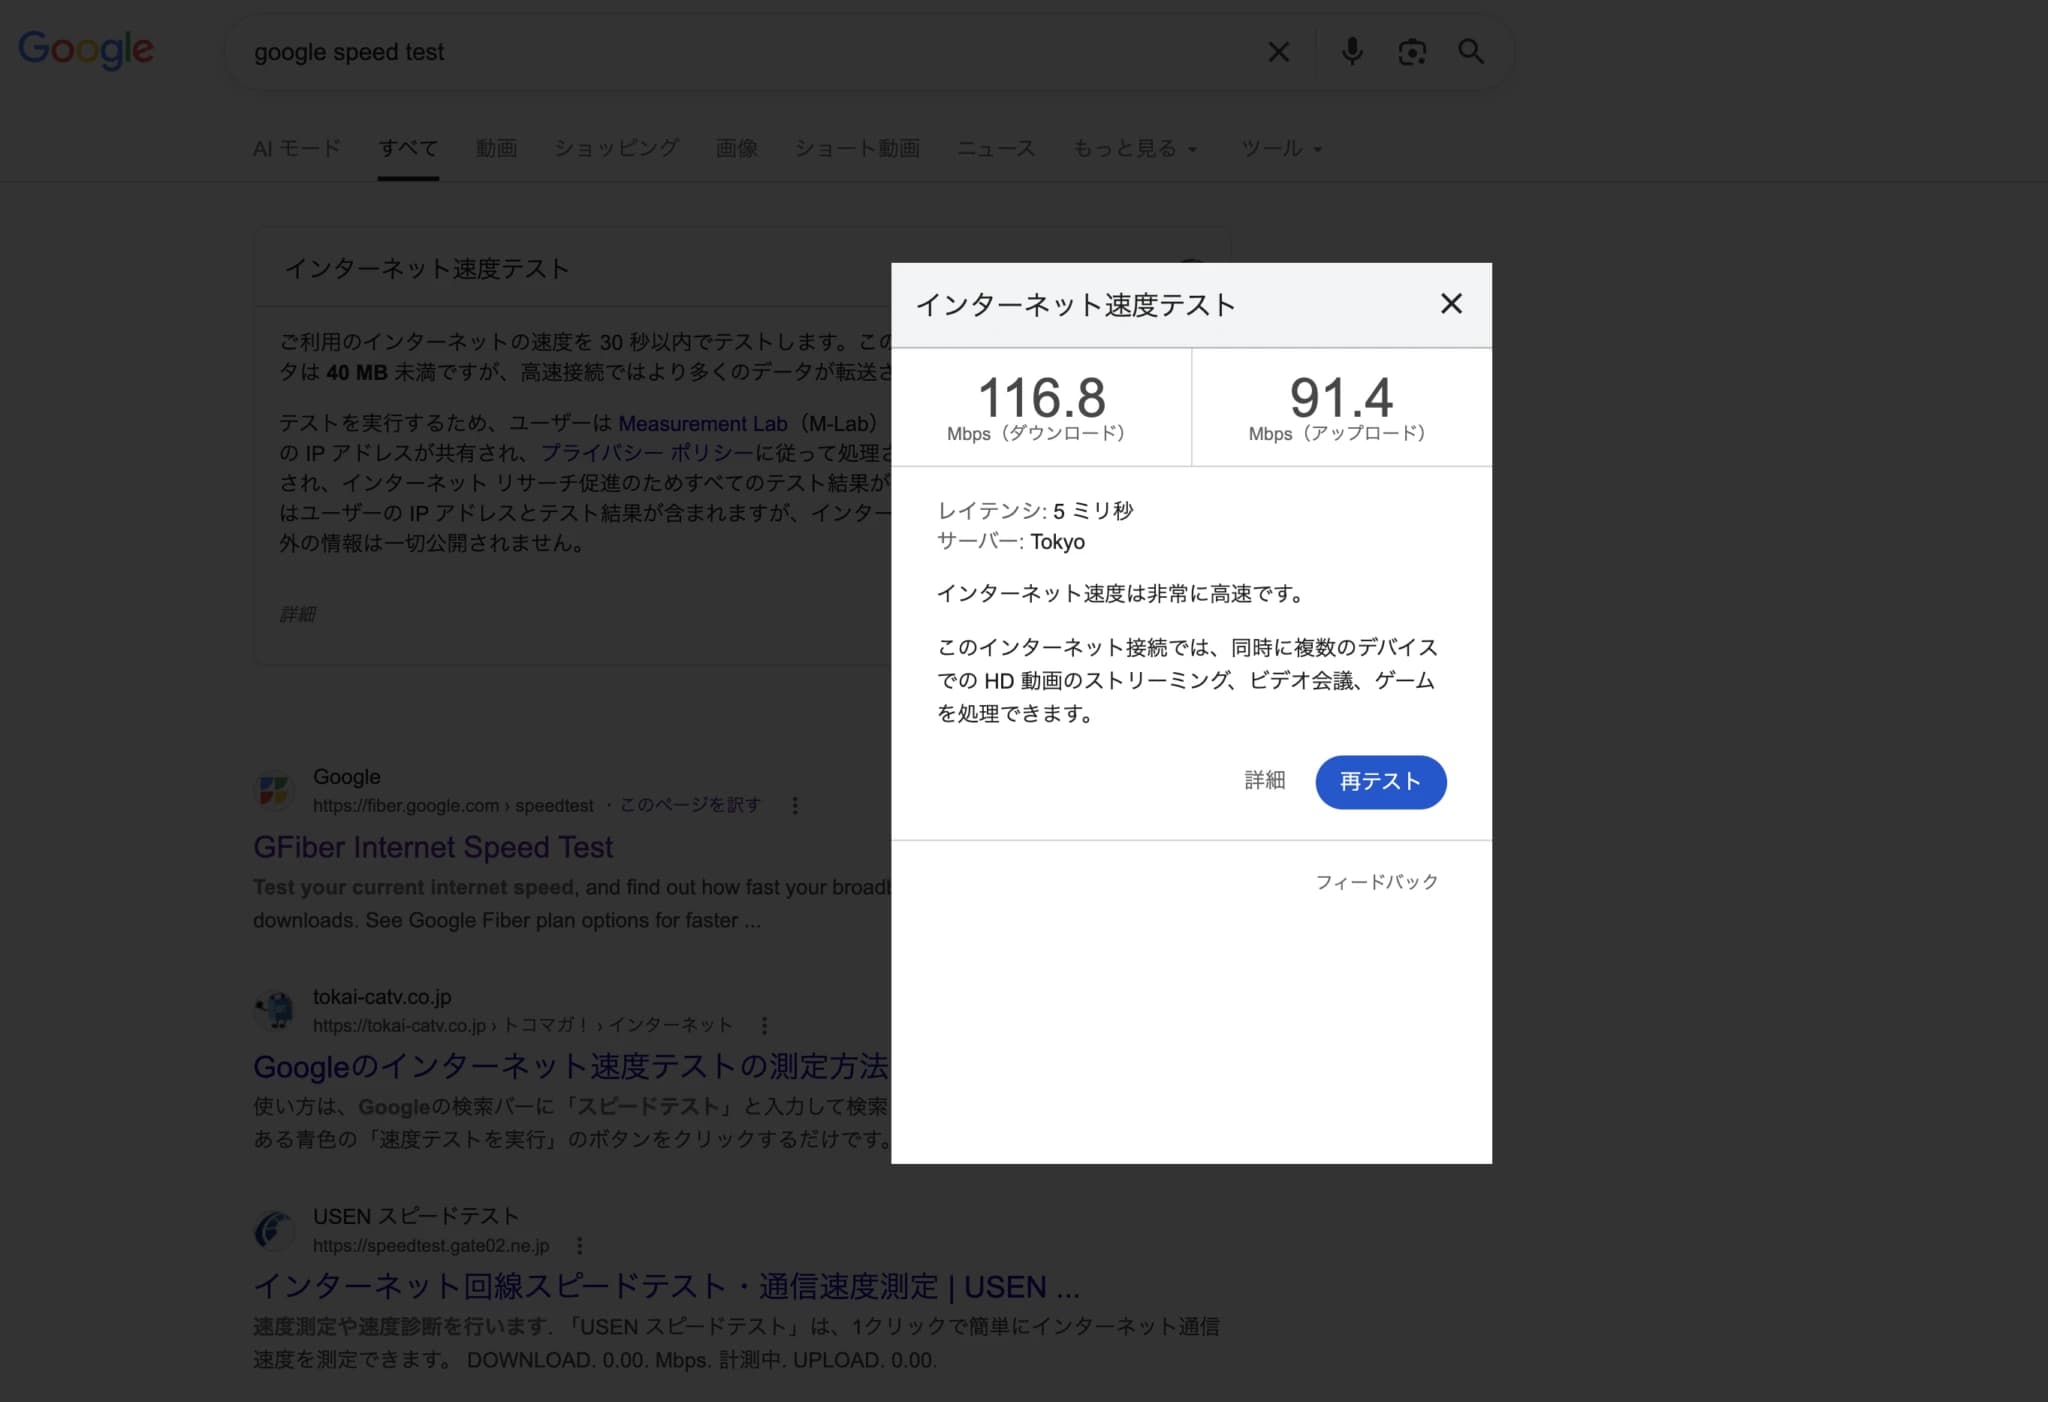The height and width of the screenshot is (1402, 2048).
Task: Click the USEN スピードテスト favicon
Action: coord(274,1230)
